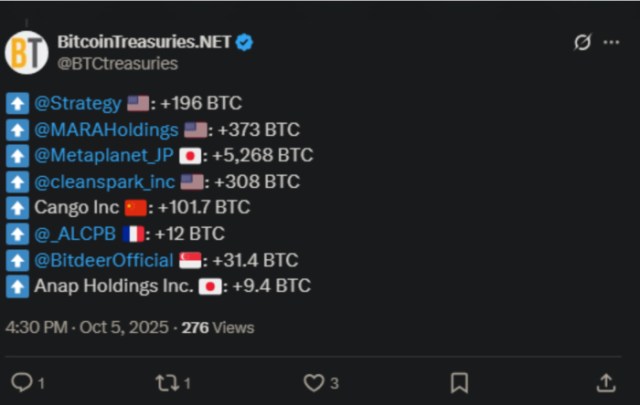Click the @cleanspark_inc mention

pos(105,181)
